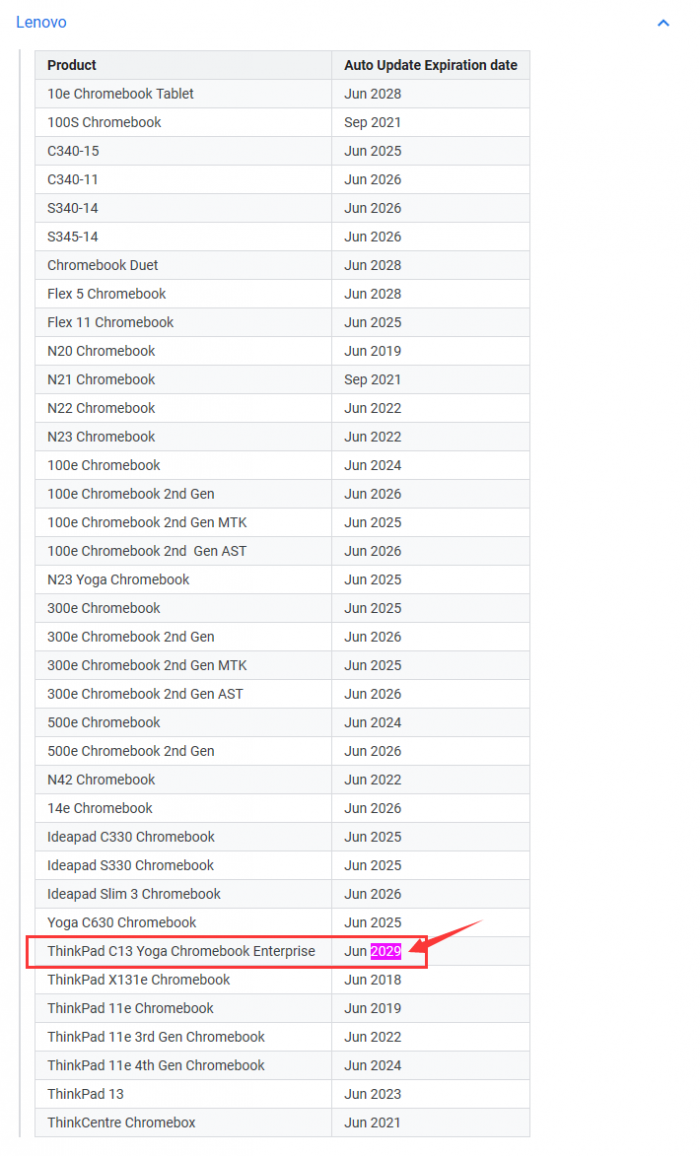Select Flex 5 Chromebook entry
Screen dimensions: 700x1156
pyautogui.click(x=107, y=294)
